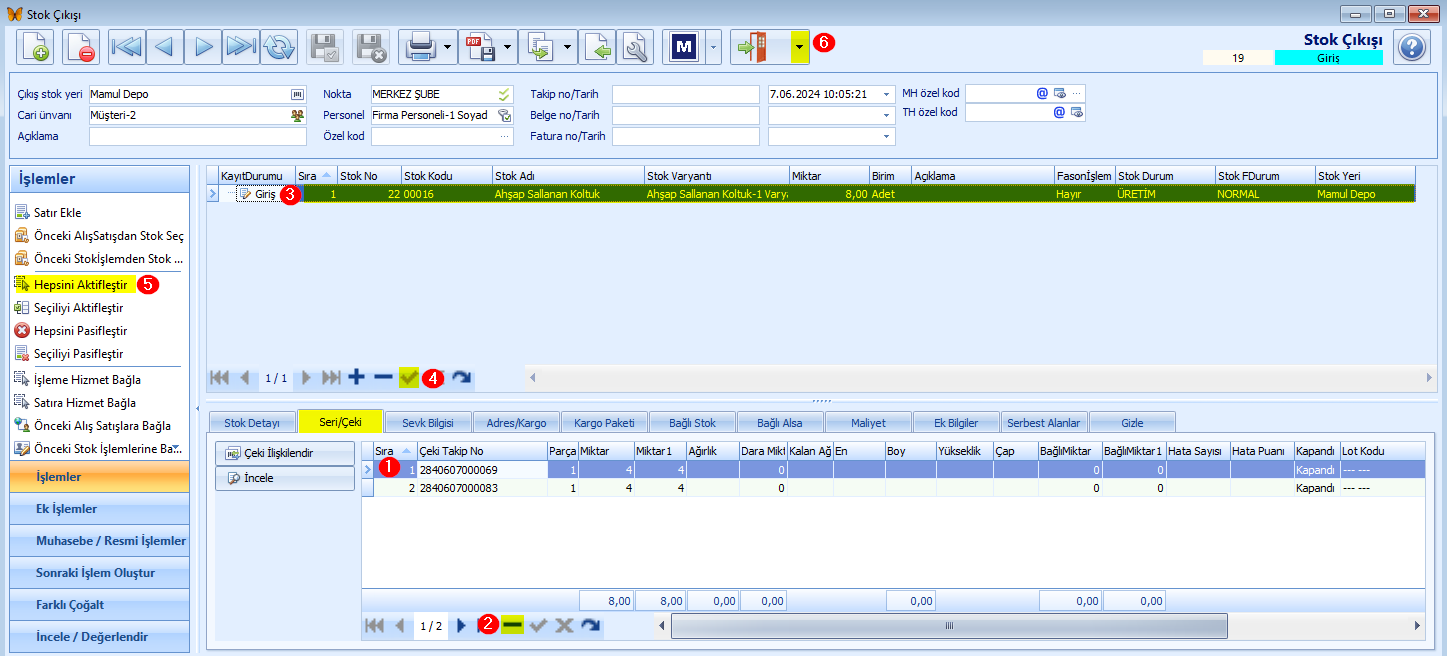Screen dimensions: 1447x656
Task: Click Hepsini Aktifleştir in İşlemler panel
Action: coord(80,284)
